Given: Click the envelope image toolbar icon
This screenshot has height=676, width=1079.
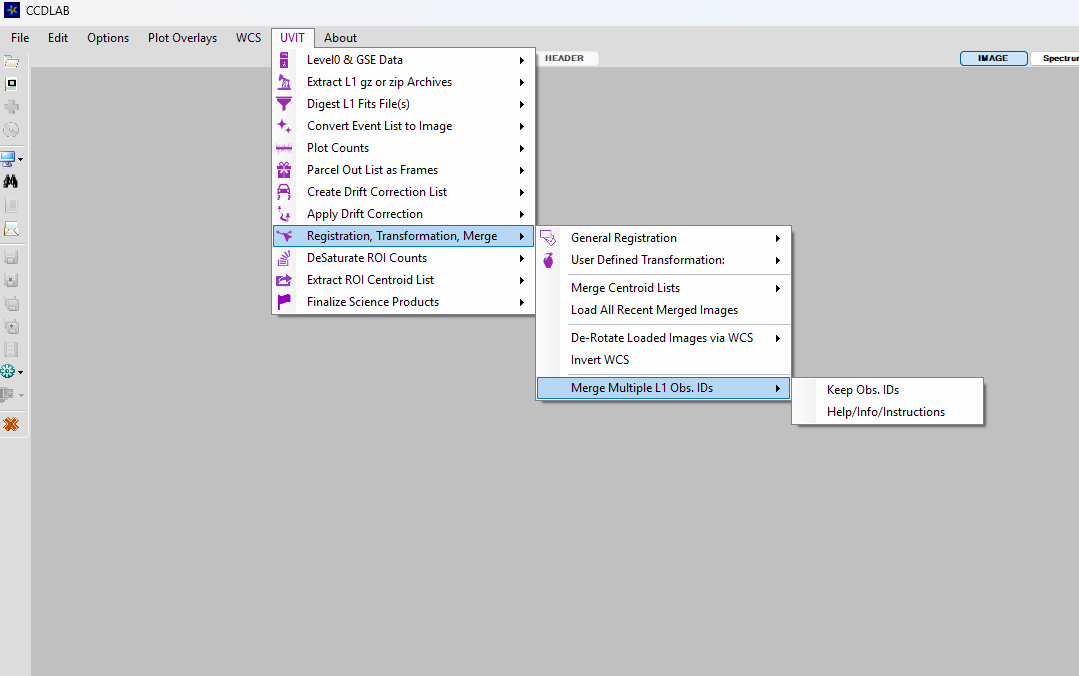Looking at the screenshot, I should tap(11, 229).
